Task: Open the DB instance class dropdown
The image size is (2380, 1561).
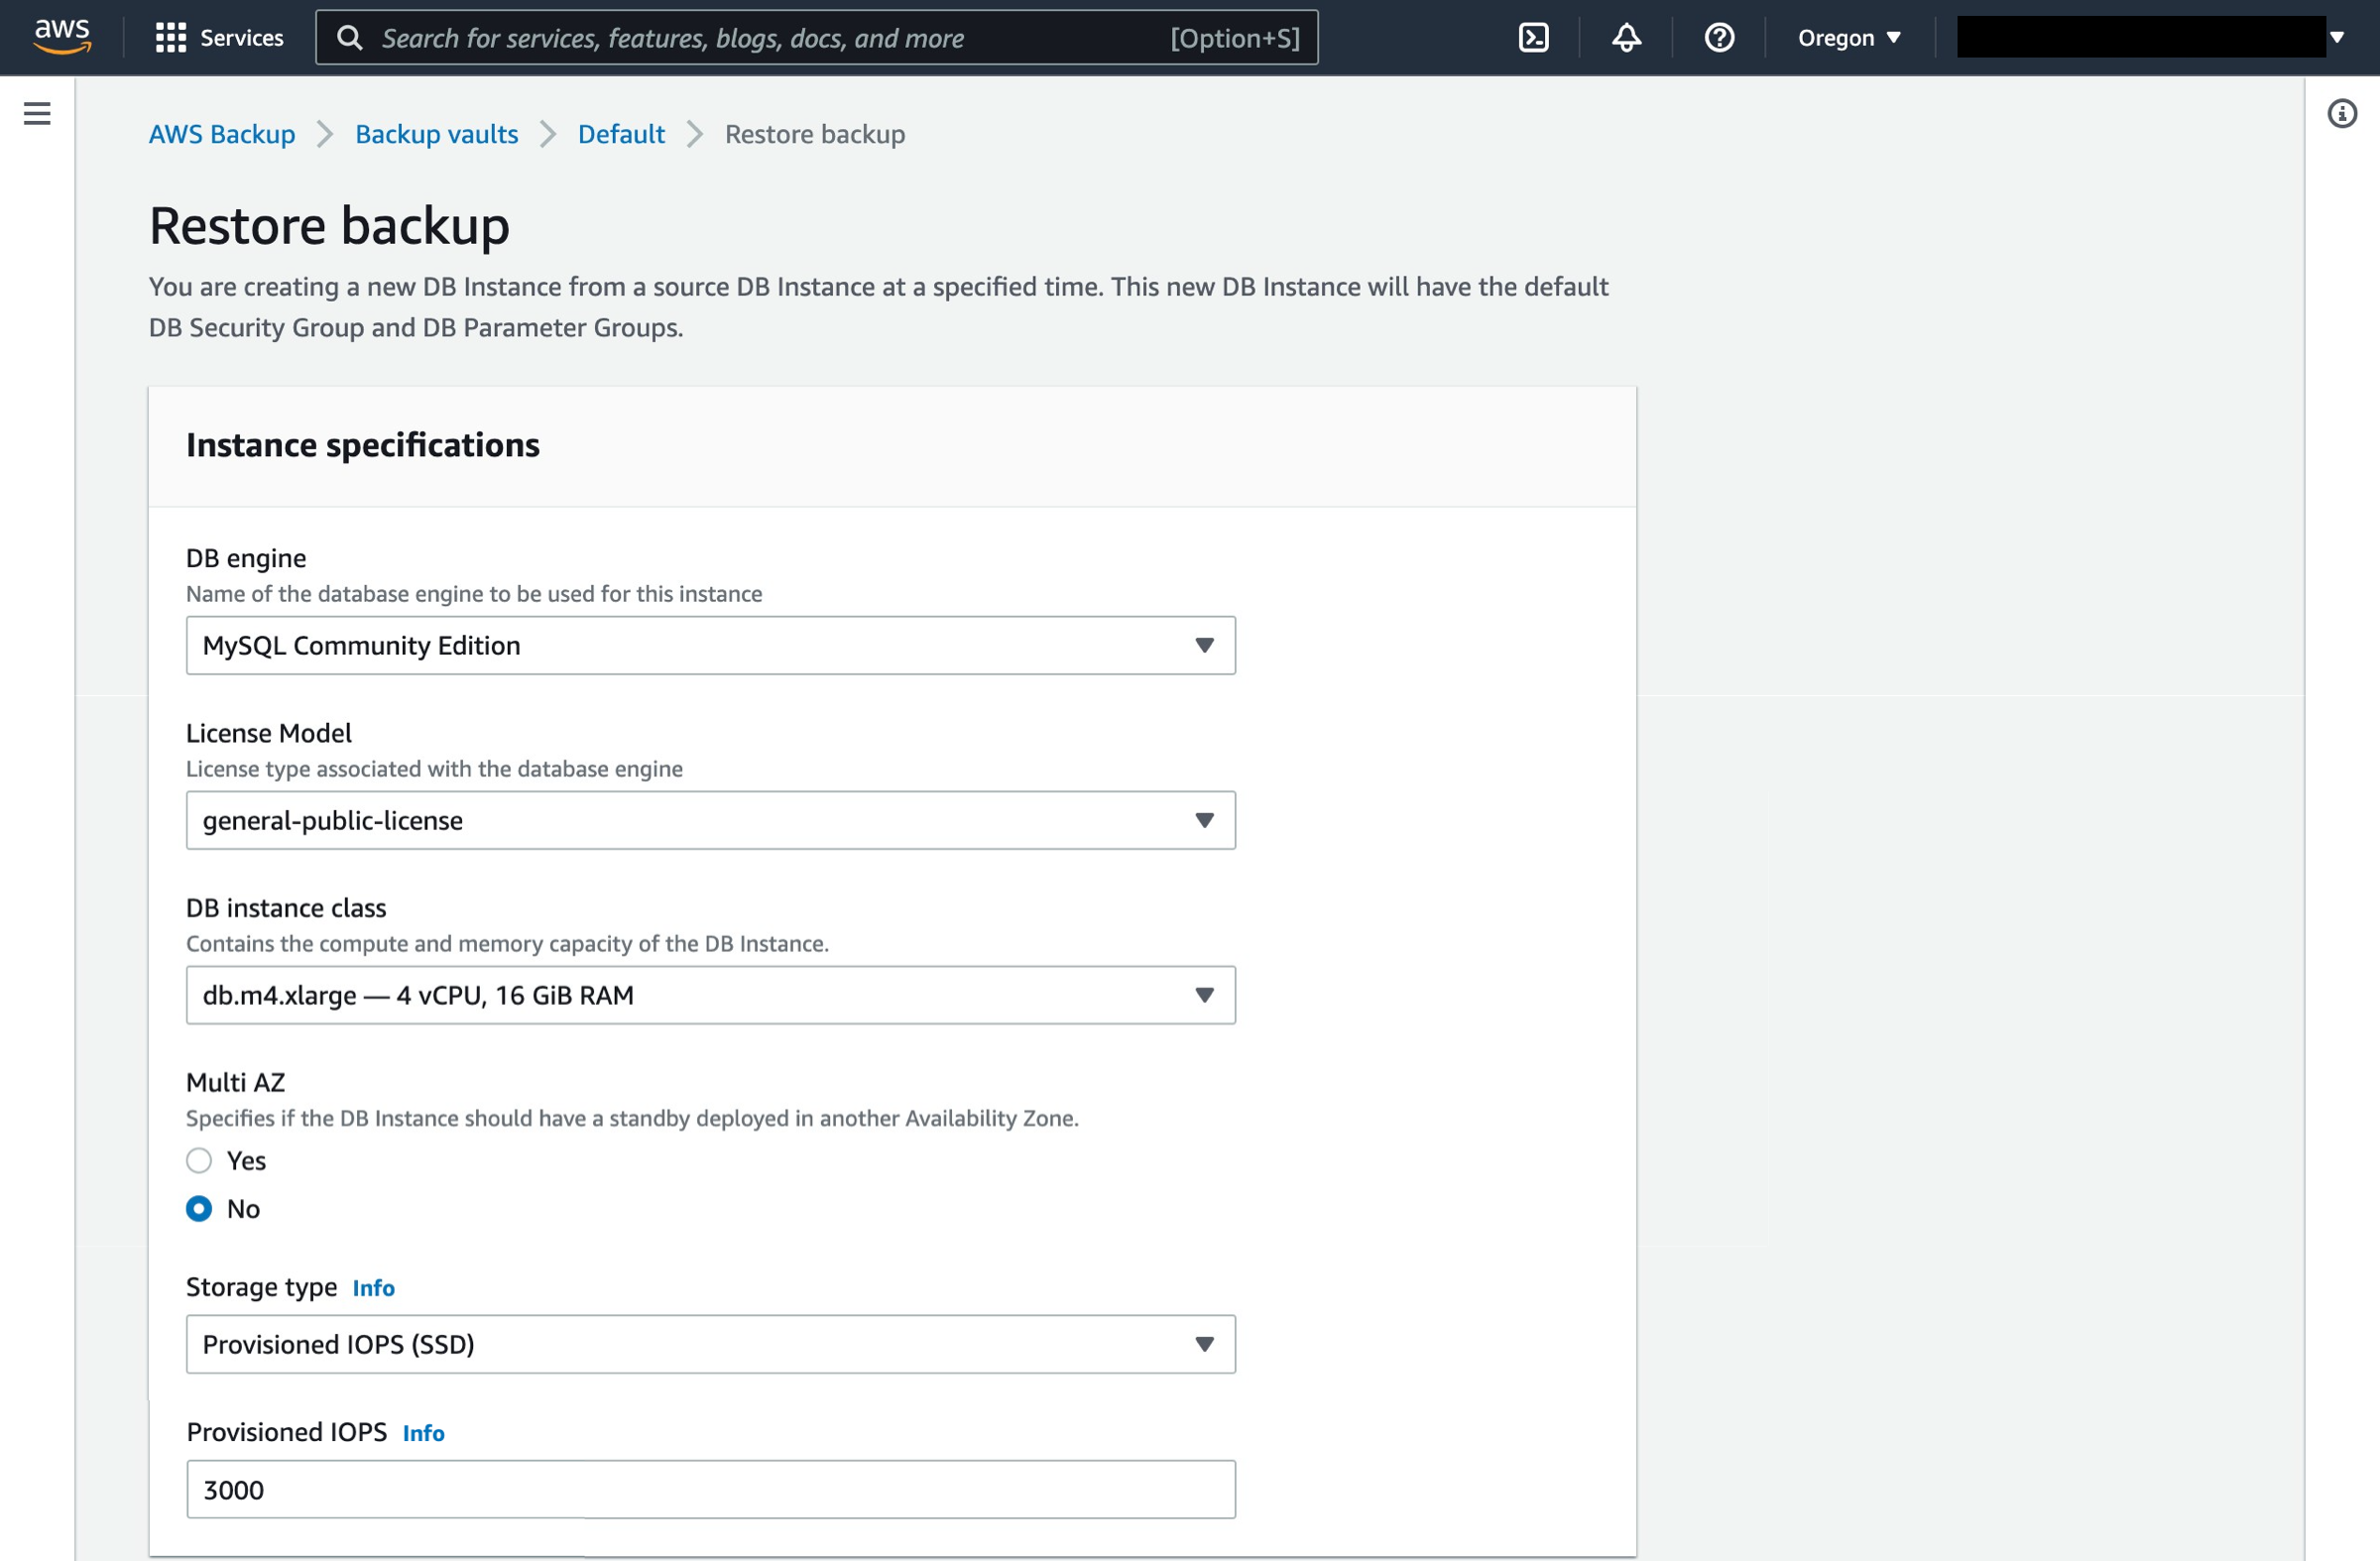Action: [710, 994]
